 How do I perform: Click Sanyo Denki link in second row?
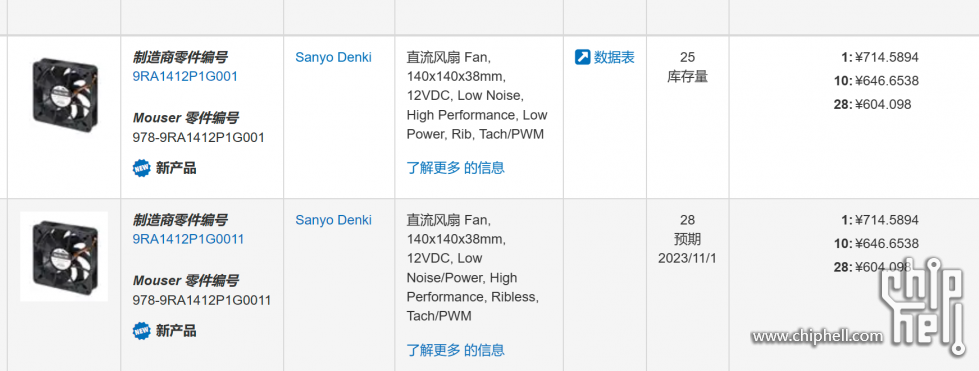333,220
